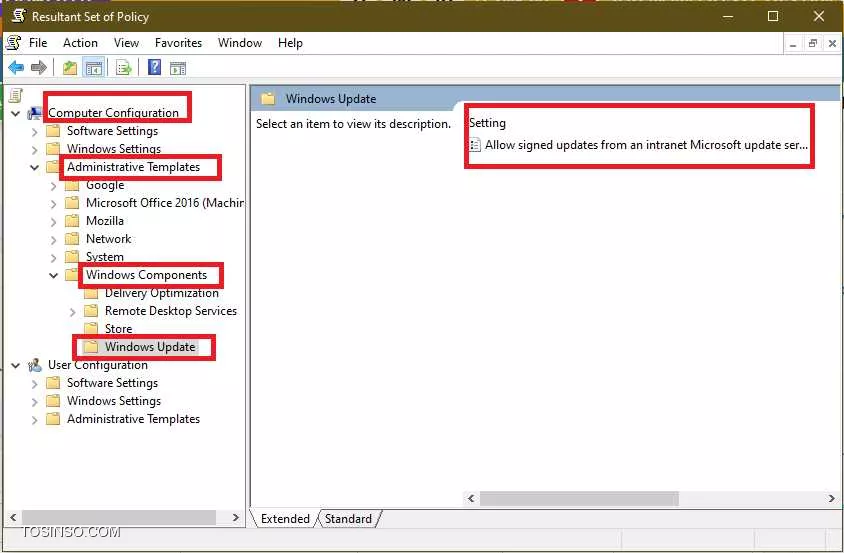This screenshot has height=553, width=844.
Task: Expand the Microsoft Office 2016 node
Action: point(53,204)
